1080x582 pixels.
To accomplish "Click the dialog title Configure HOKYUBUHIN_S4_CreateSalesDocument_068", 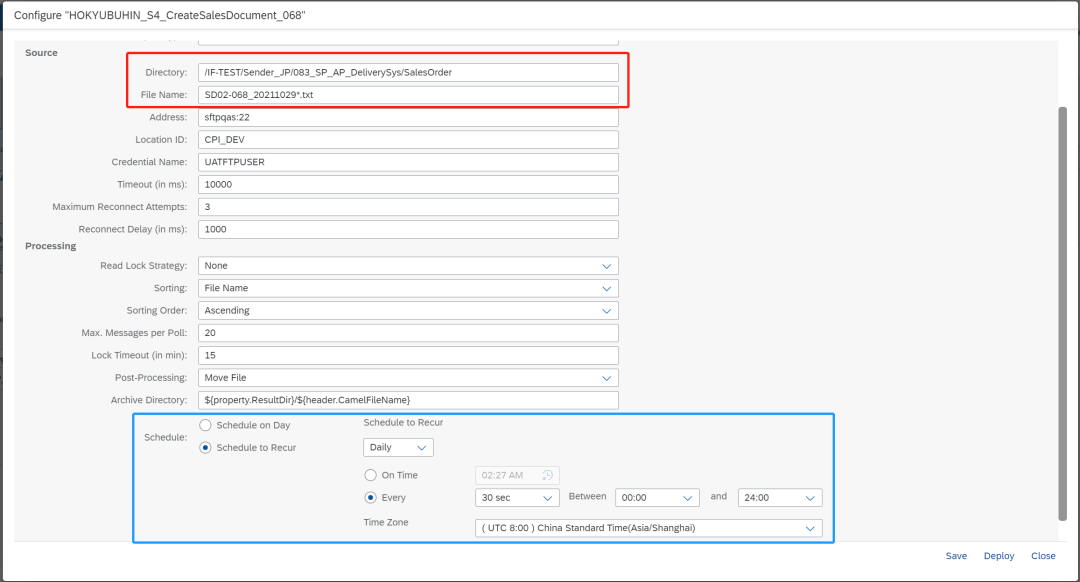I will [159, 15].
